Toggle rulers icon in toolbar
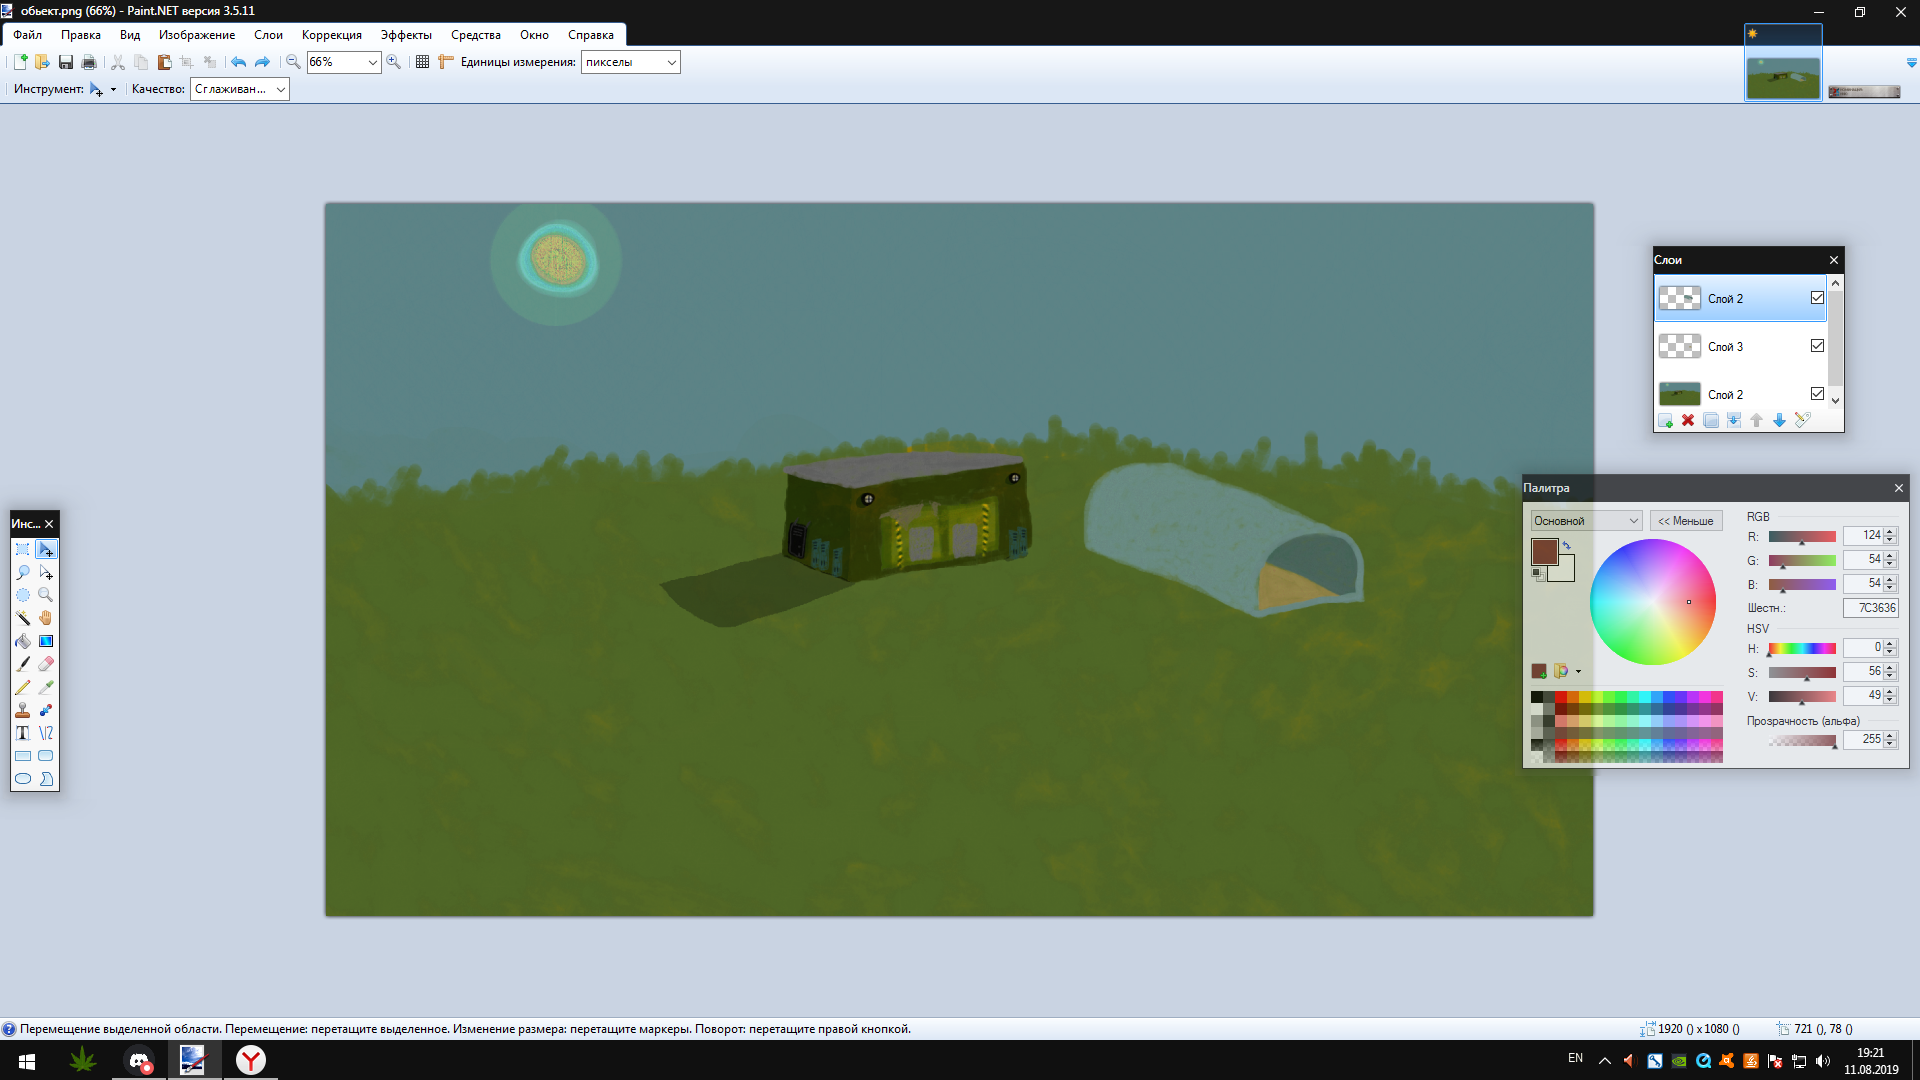This screenshot has width=1920, height=1080. tap(446, 62)
